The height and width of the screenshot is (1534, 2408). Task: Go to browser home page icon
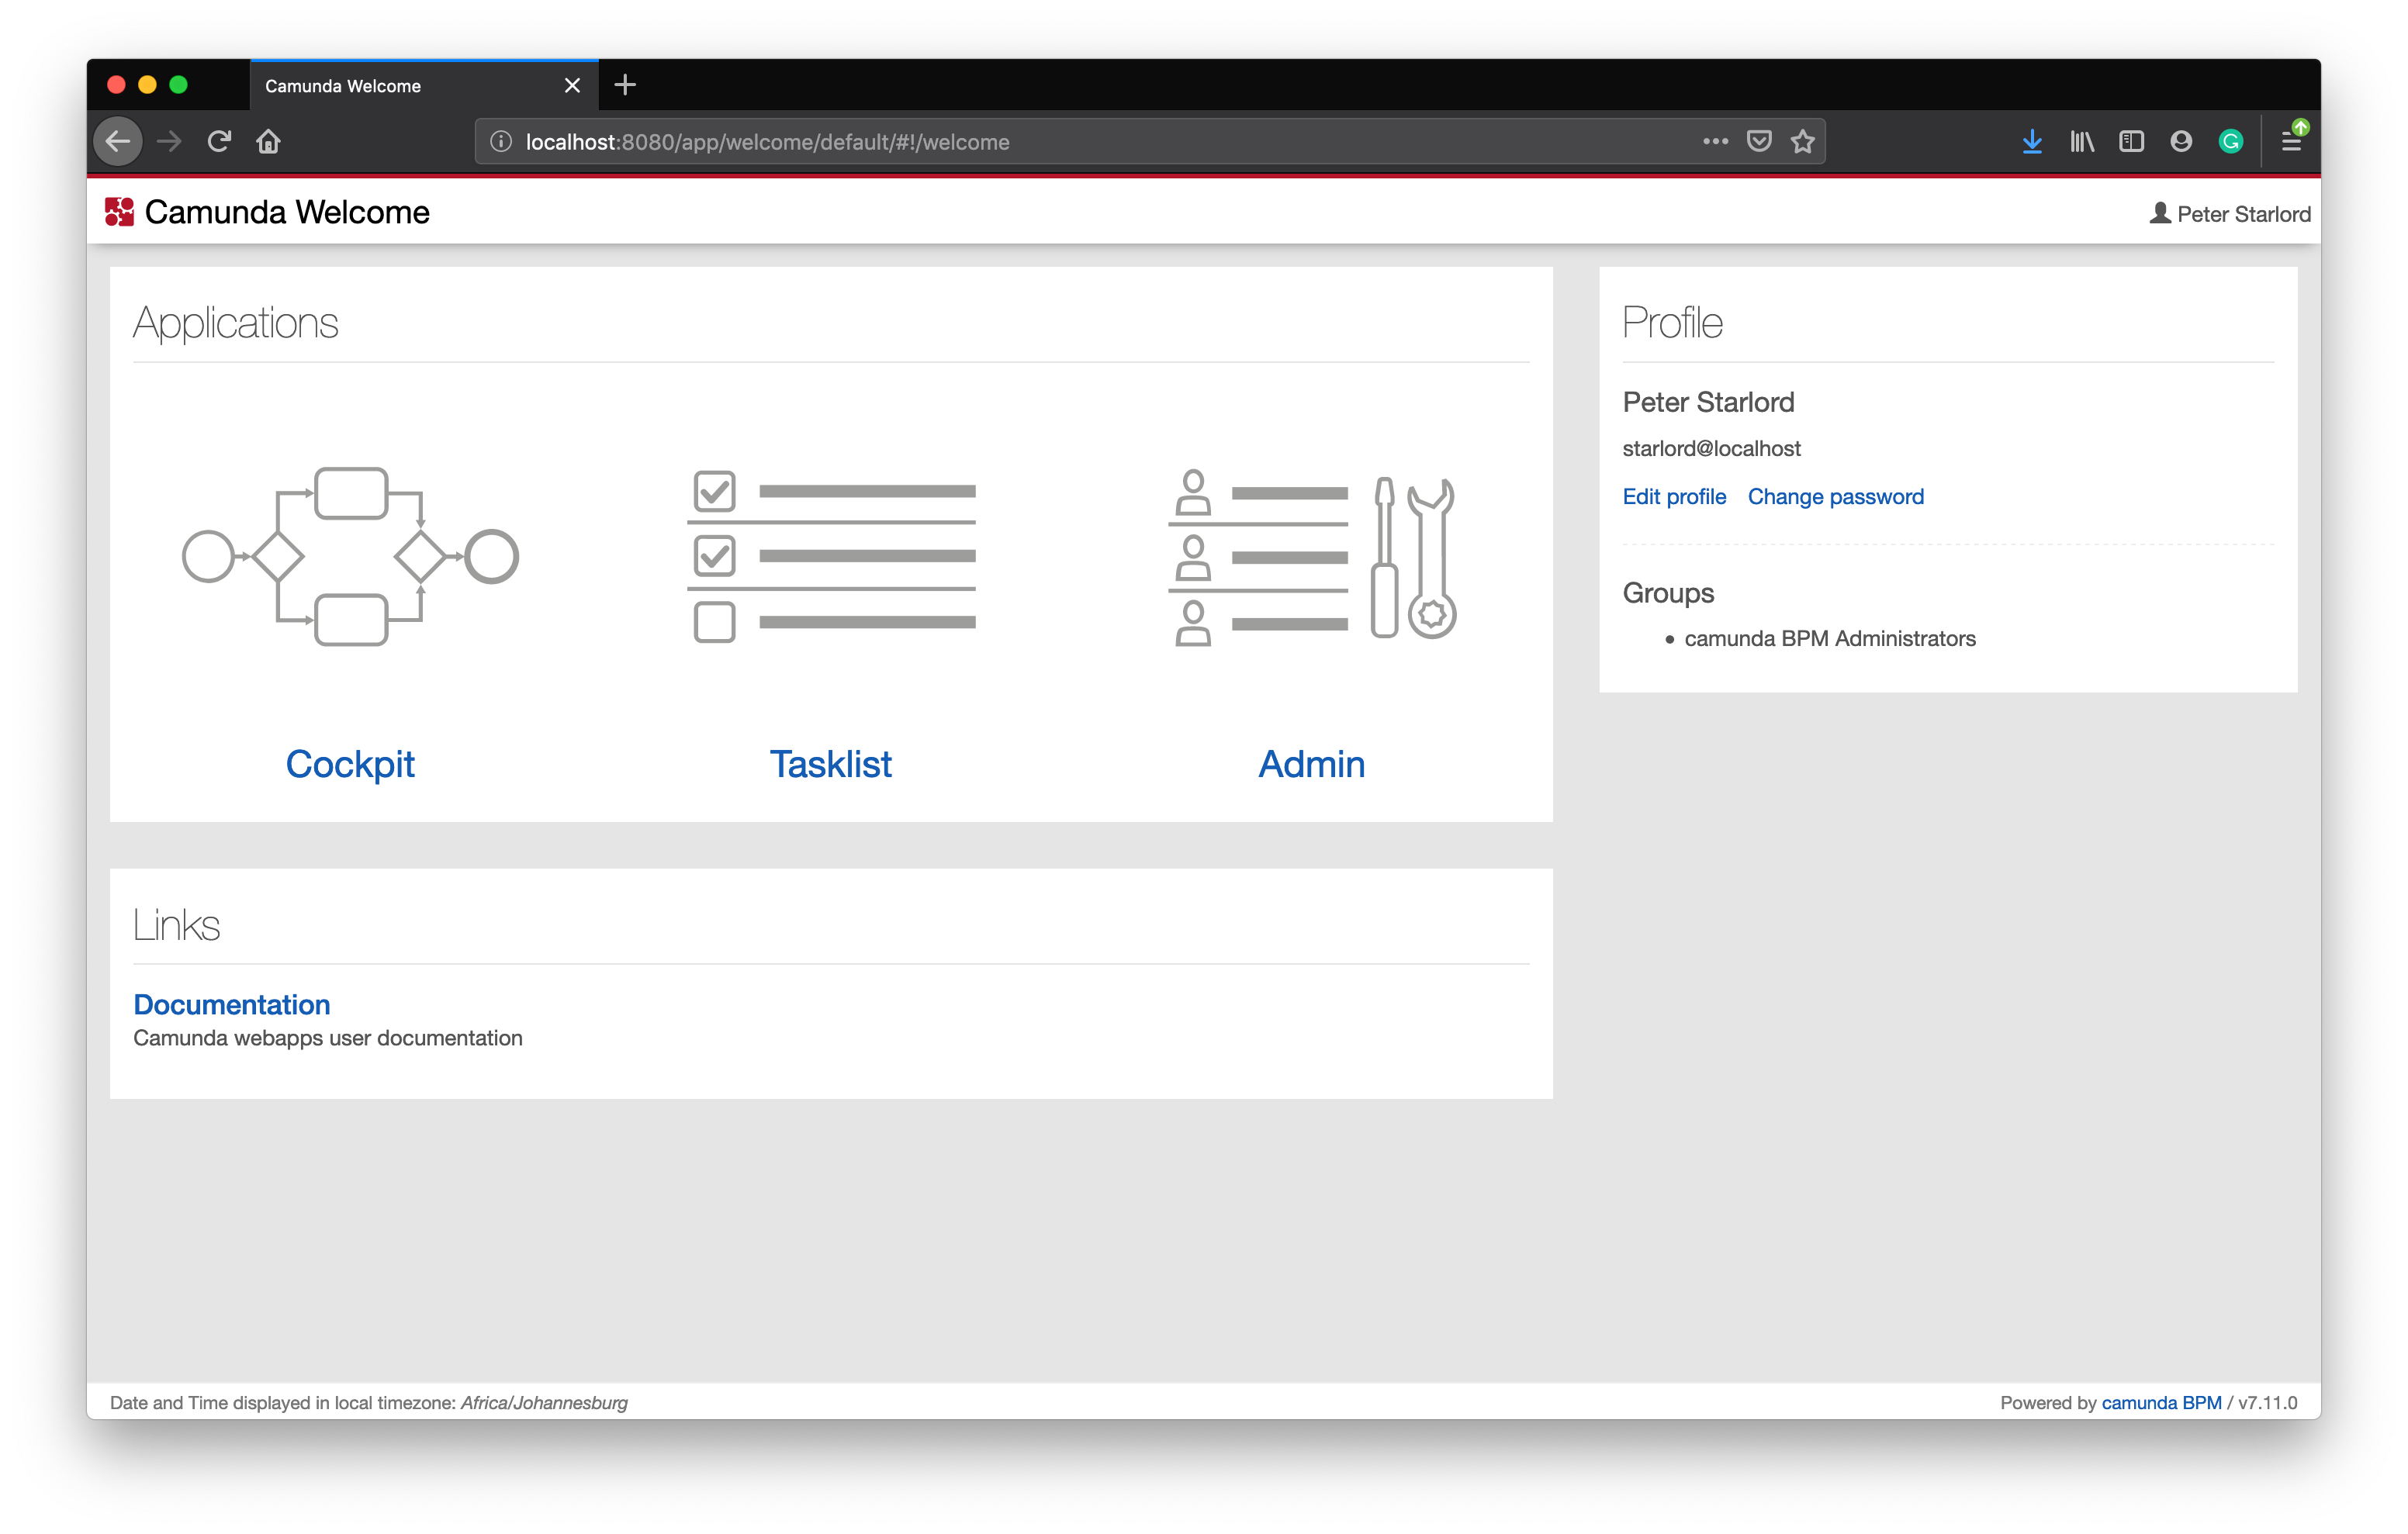point(268,142)
